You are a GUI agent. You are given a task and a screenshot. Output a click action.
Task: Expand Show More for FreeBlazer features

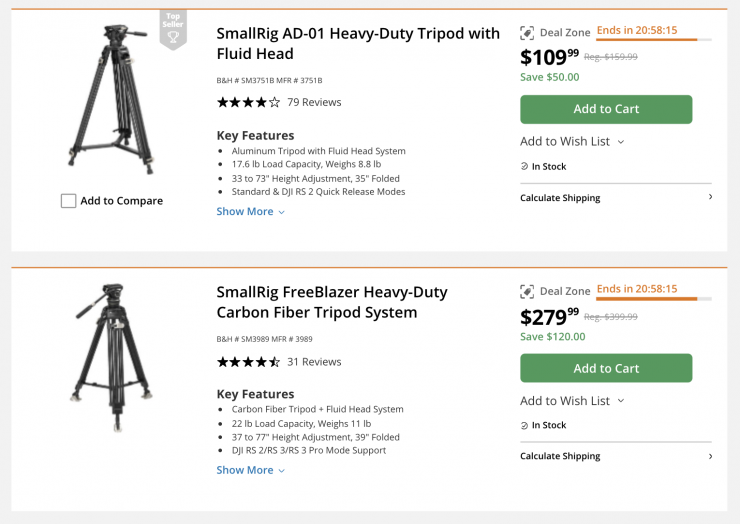[x=251, y=470]
